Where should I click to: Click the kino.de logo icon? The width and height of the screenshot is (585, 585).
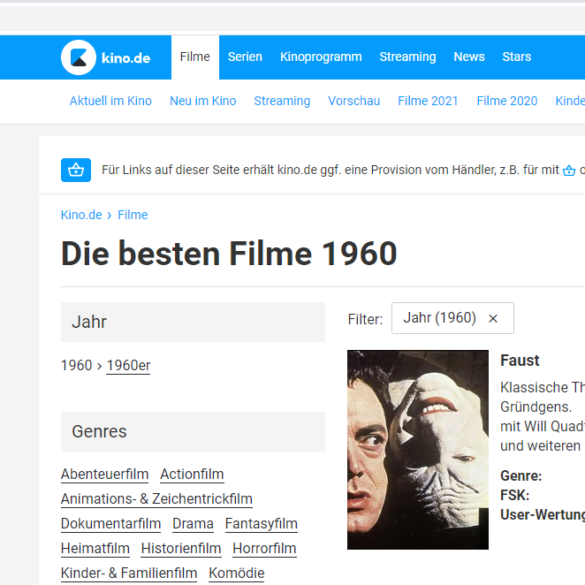78,57
